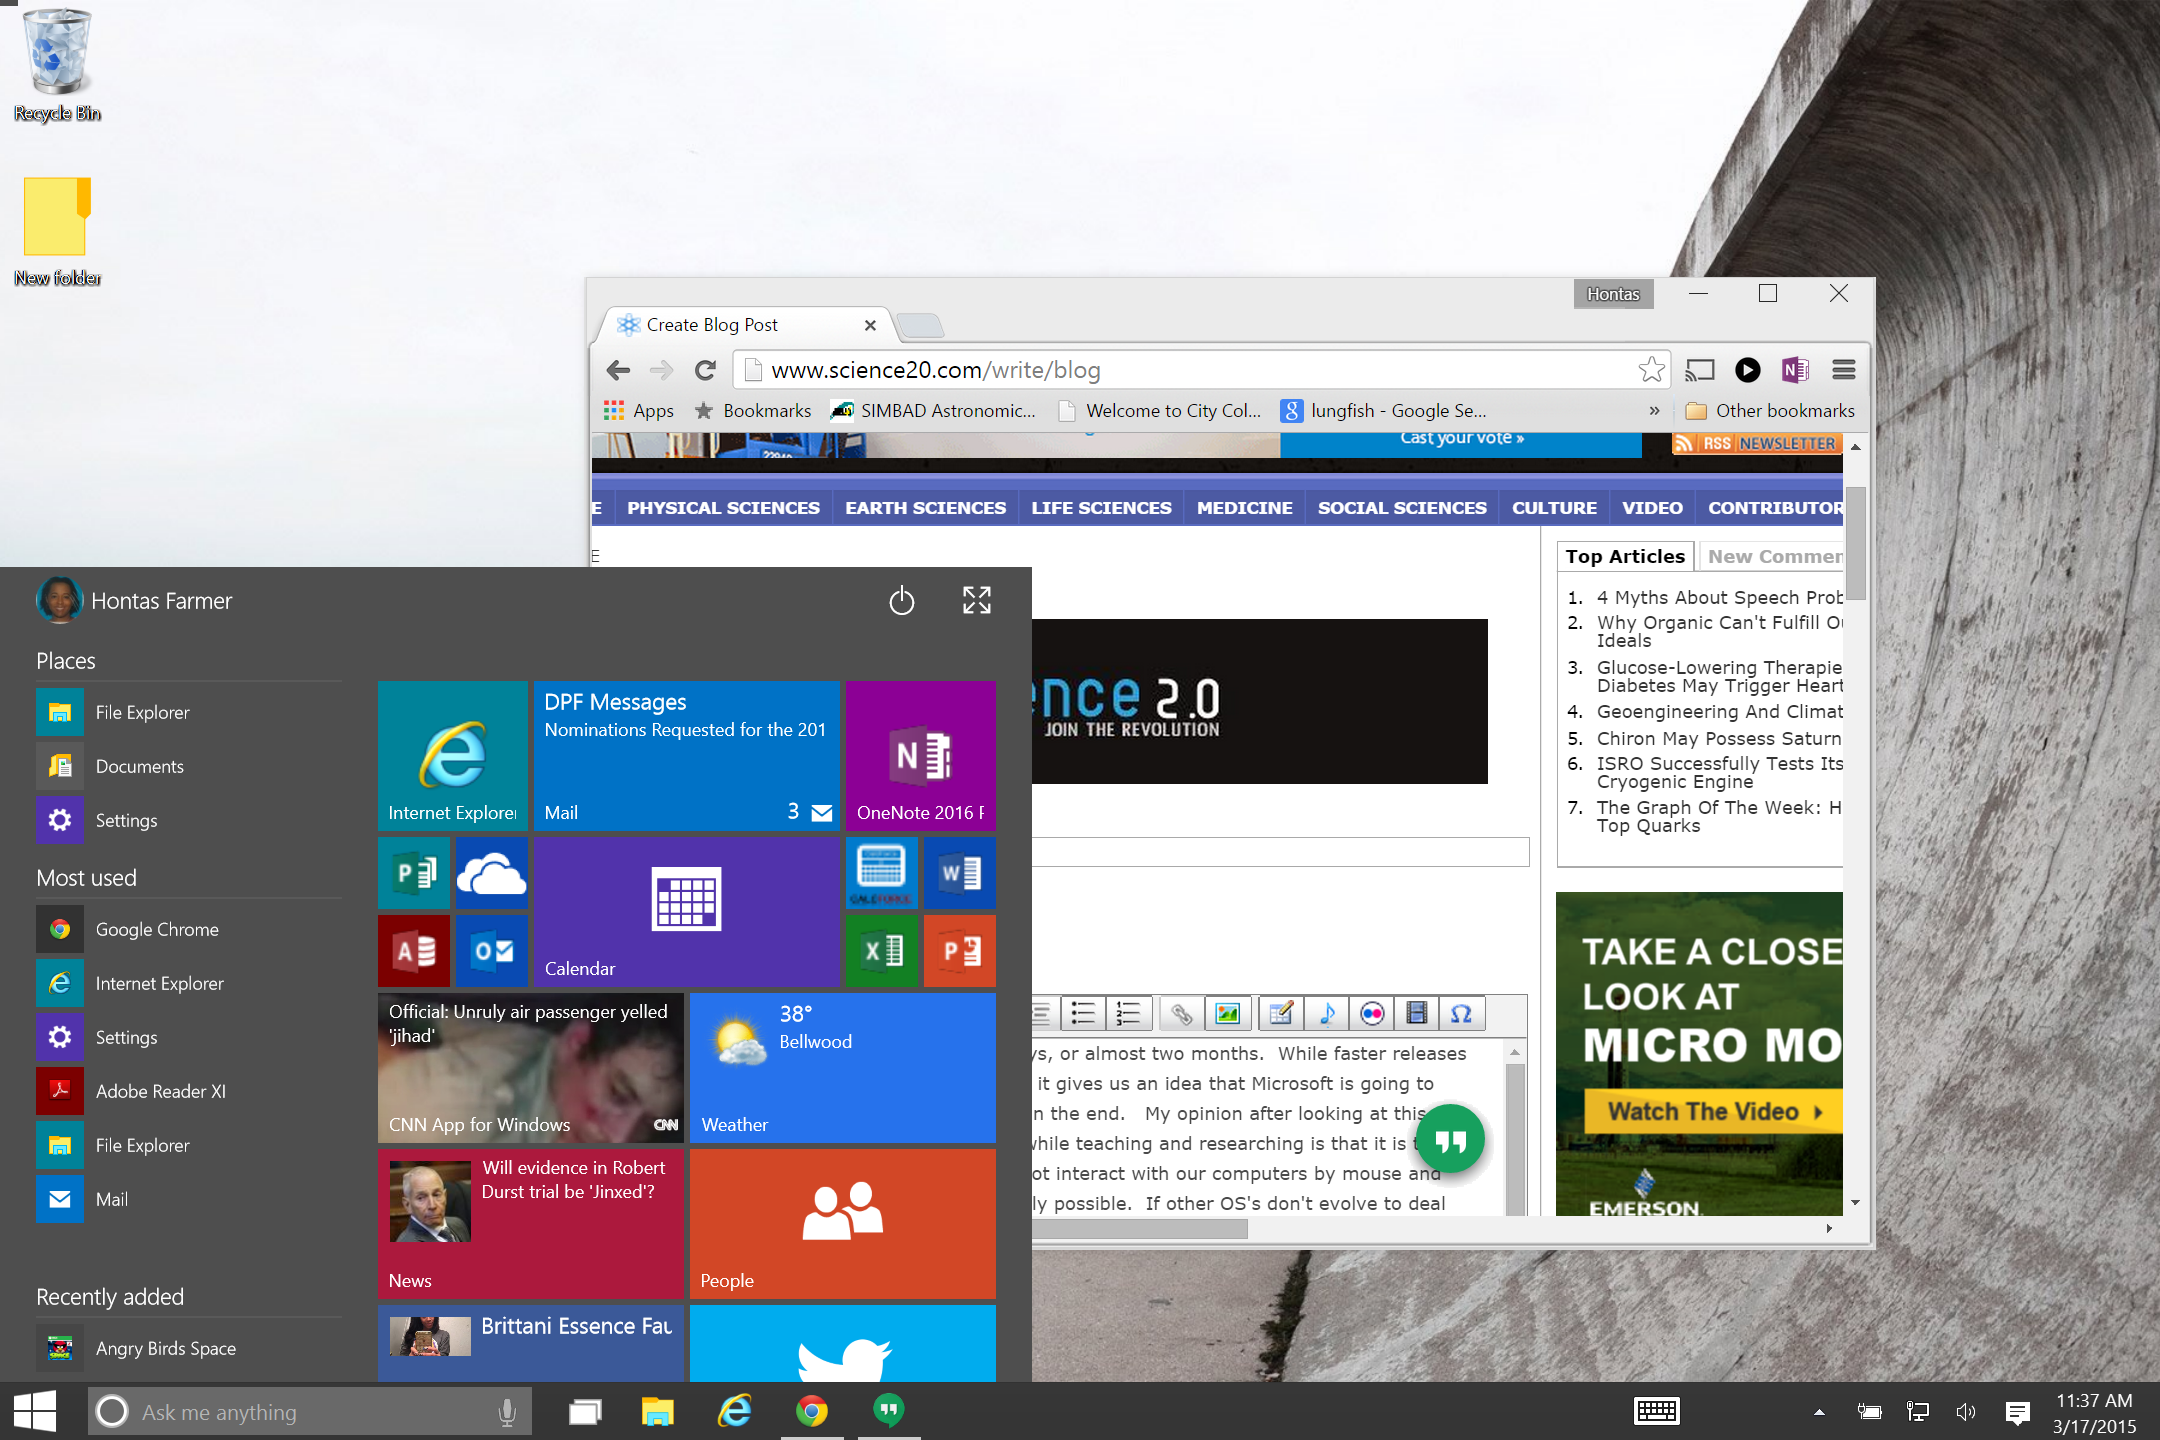Click the insert audio music note icon
Image resolution: width=2160 pixels, height=1440 pixels.
click(1327, 1014)
